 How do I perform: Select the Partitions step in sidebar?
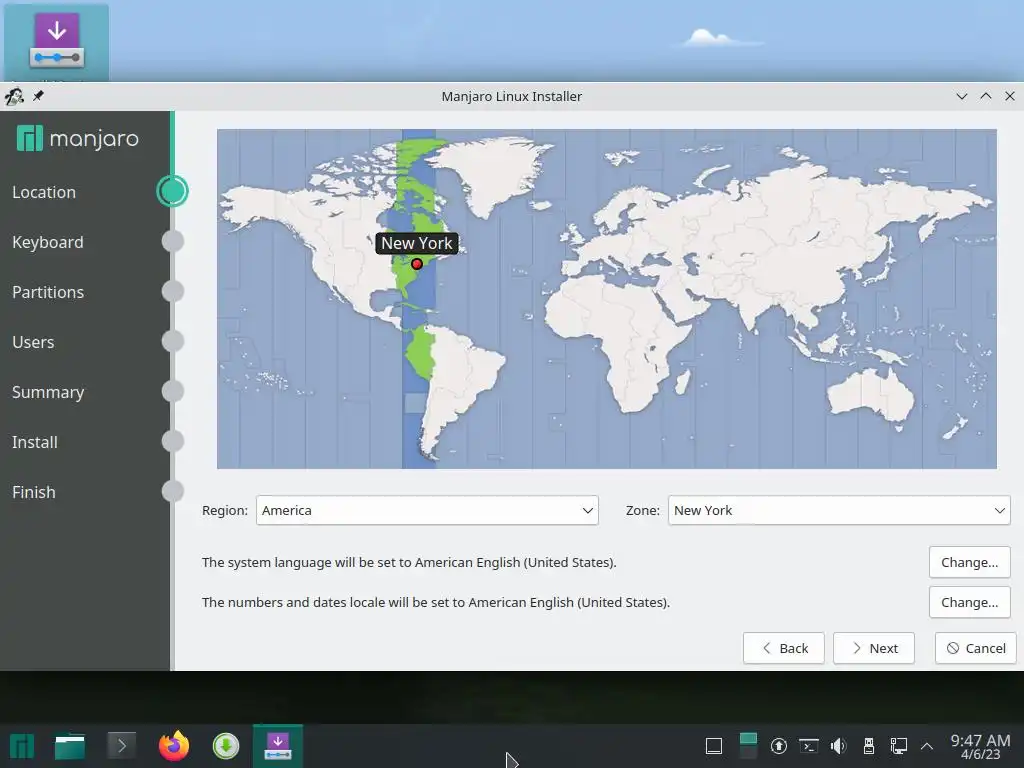[48, 292]
